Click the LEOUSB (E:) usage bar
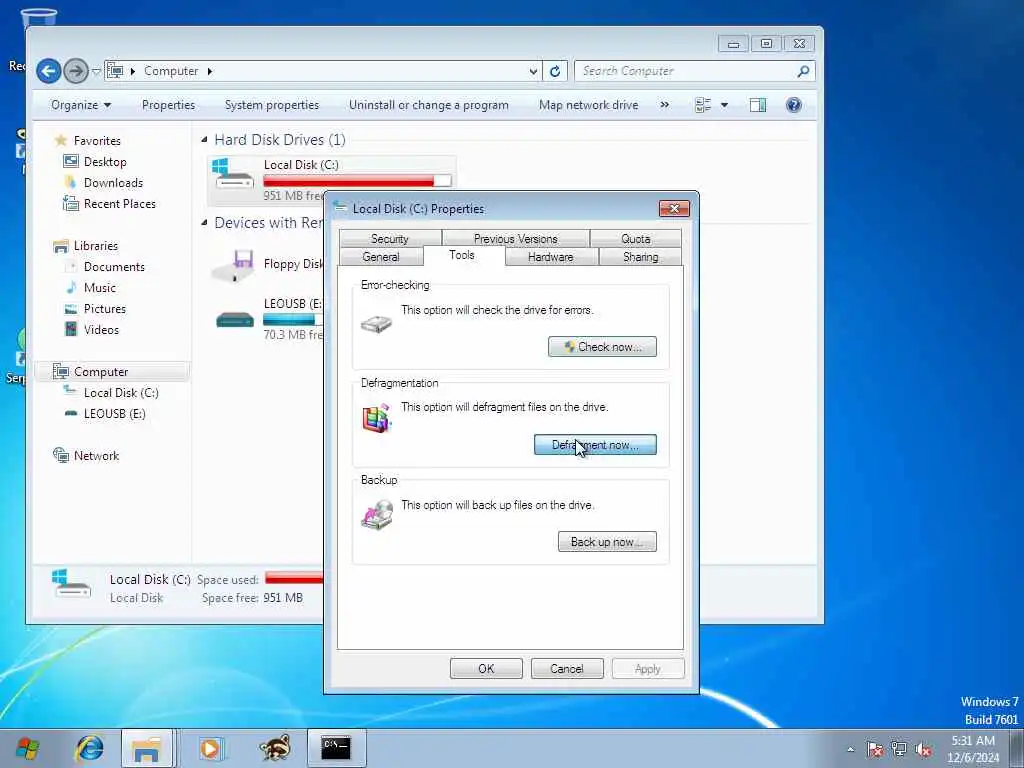This screenshot has width=1024, height=768. pyautogui.click(x=293, y=319)
